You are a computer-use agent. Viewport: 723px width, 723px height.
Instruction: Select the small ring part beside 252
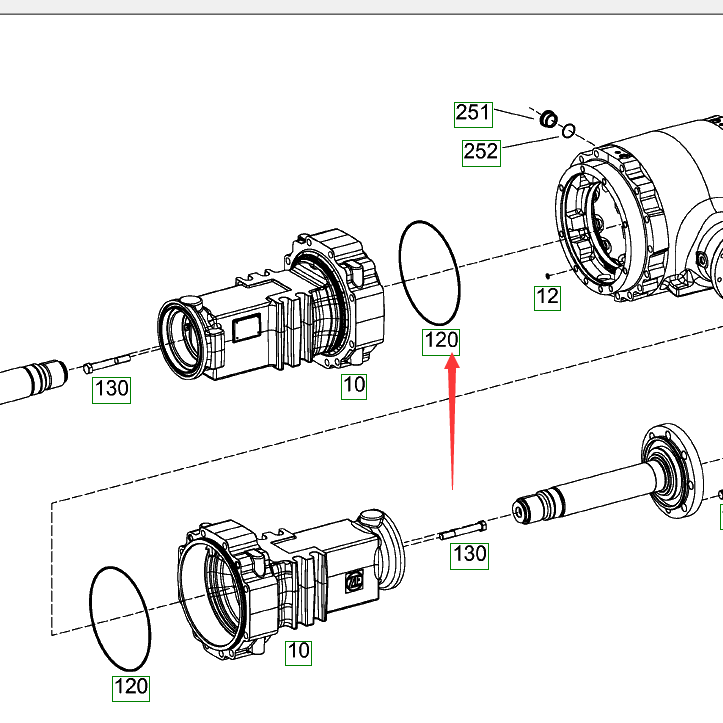click(x=567, y=130)
